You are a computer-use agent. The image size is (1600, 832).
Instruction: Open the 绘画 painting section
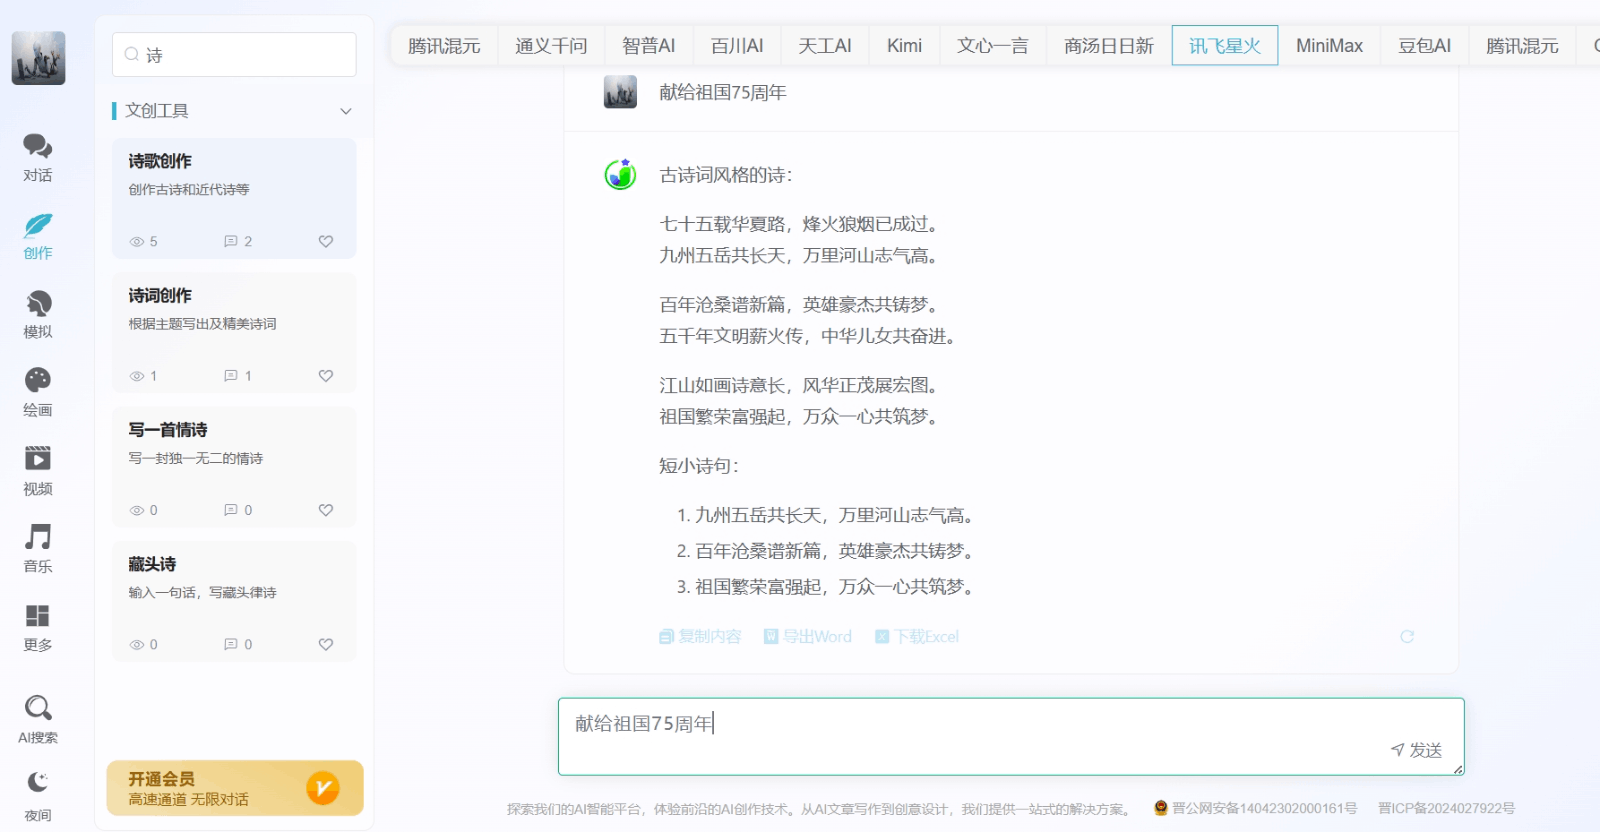(38, 392)
